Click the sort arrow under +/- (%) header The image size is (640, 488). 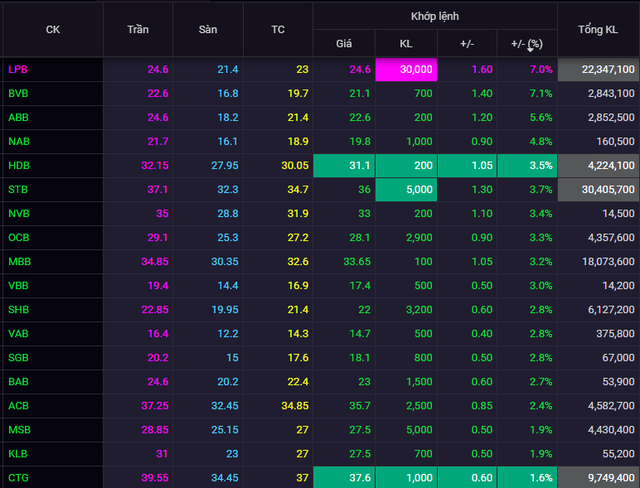click(x=528, y=50)
